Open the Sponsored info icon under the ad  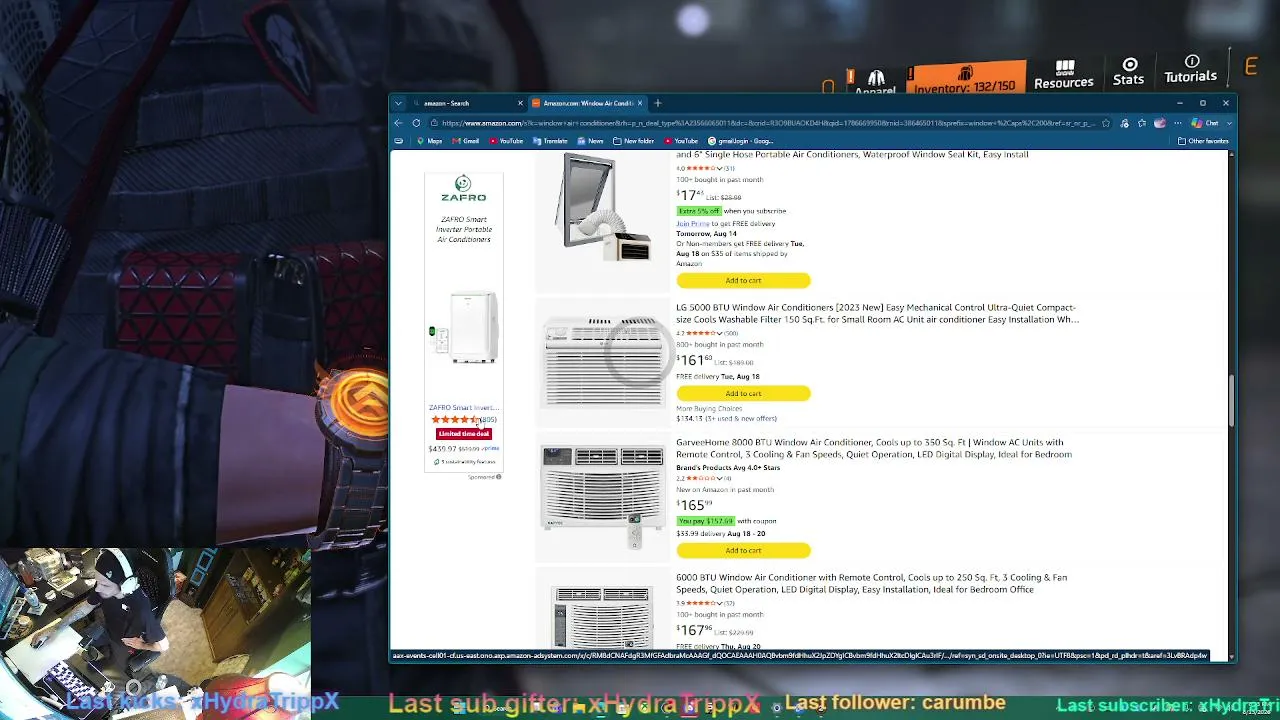pyautogui.click(x=498, y=477)
